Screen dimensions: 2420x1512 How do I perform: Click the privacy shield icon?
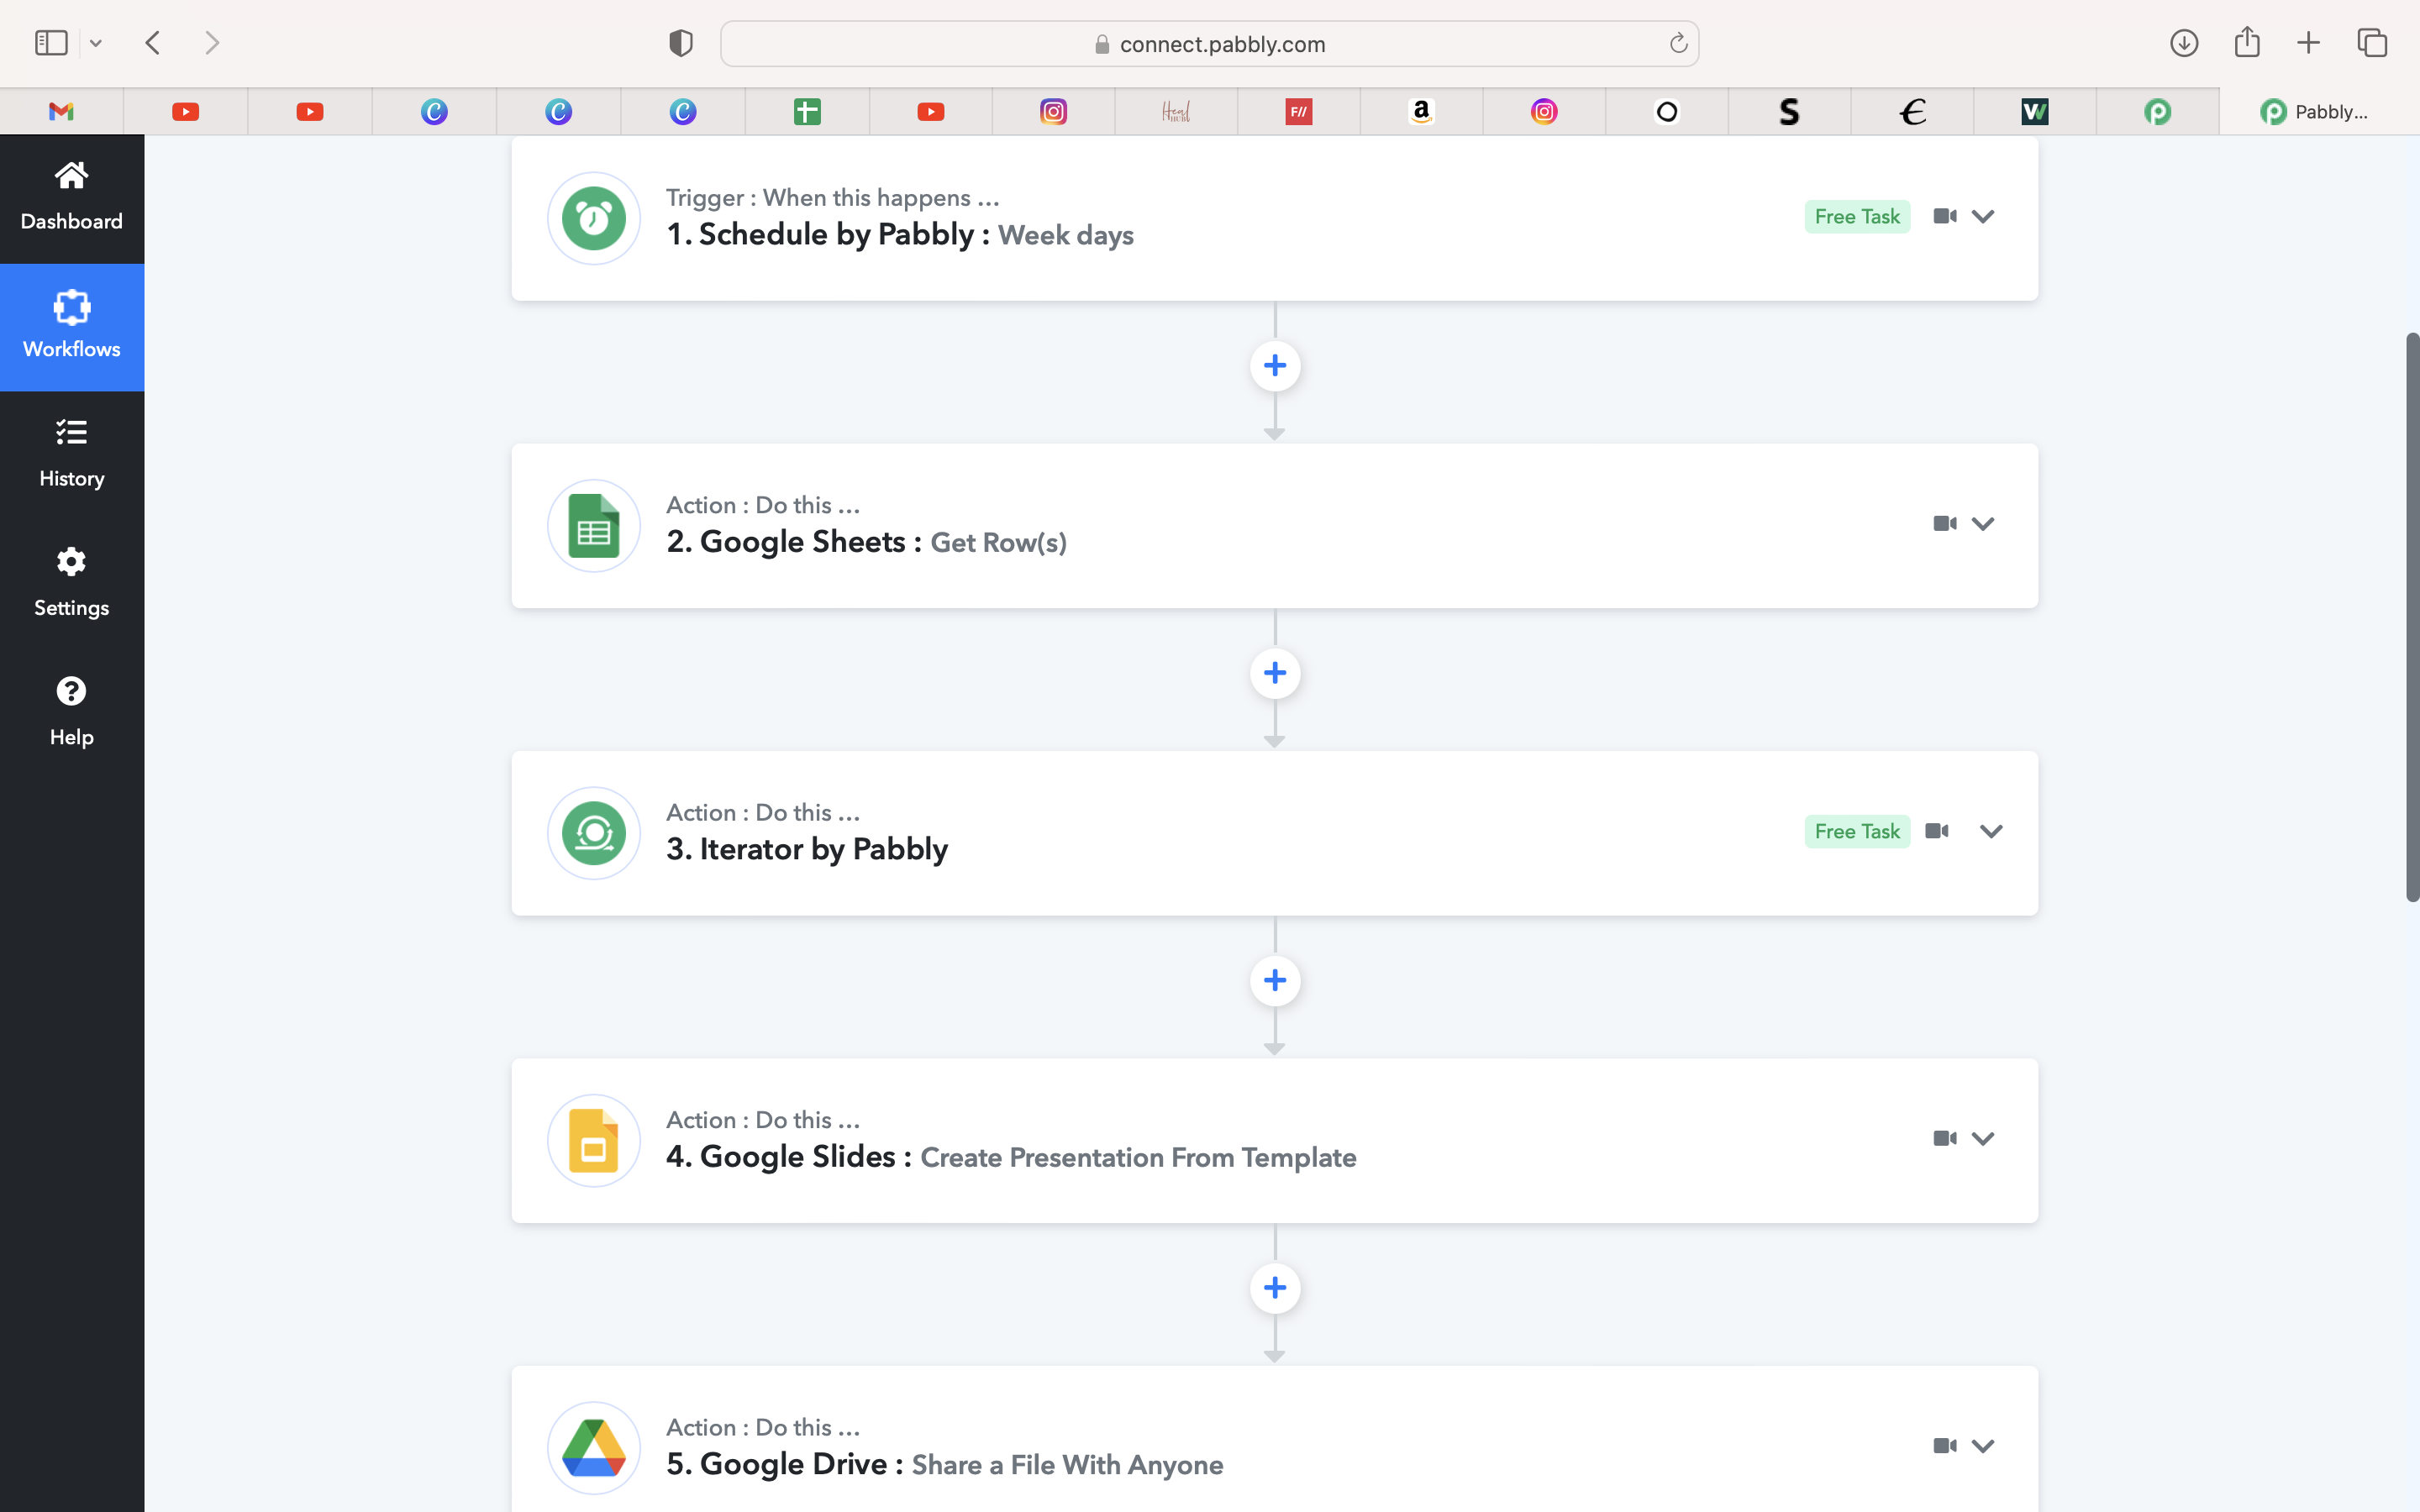coord(681,43)
